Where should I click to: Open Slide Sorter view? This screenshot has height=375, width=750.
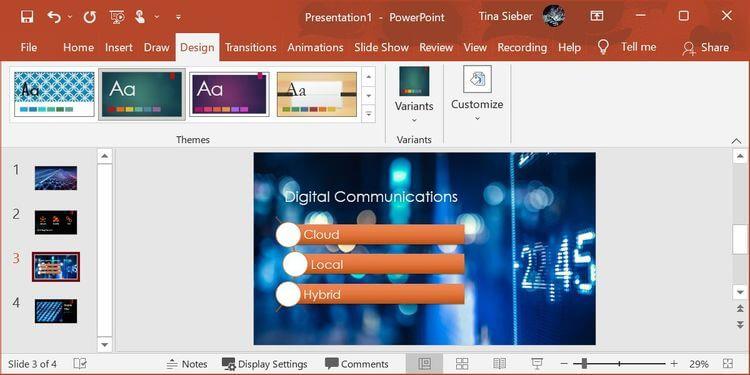tap(462, 364)
